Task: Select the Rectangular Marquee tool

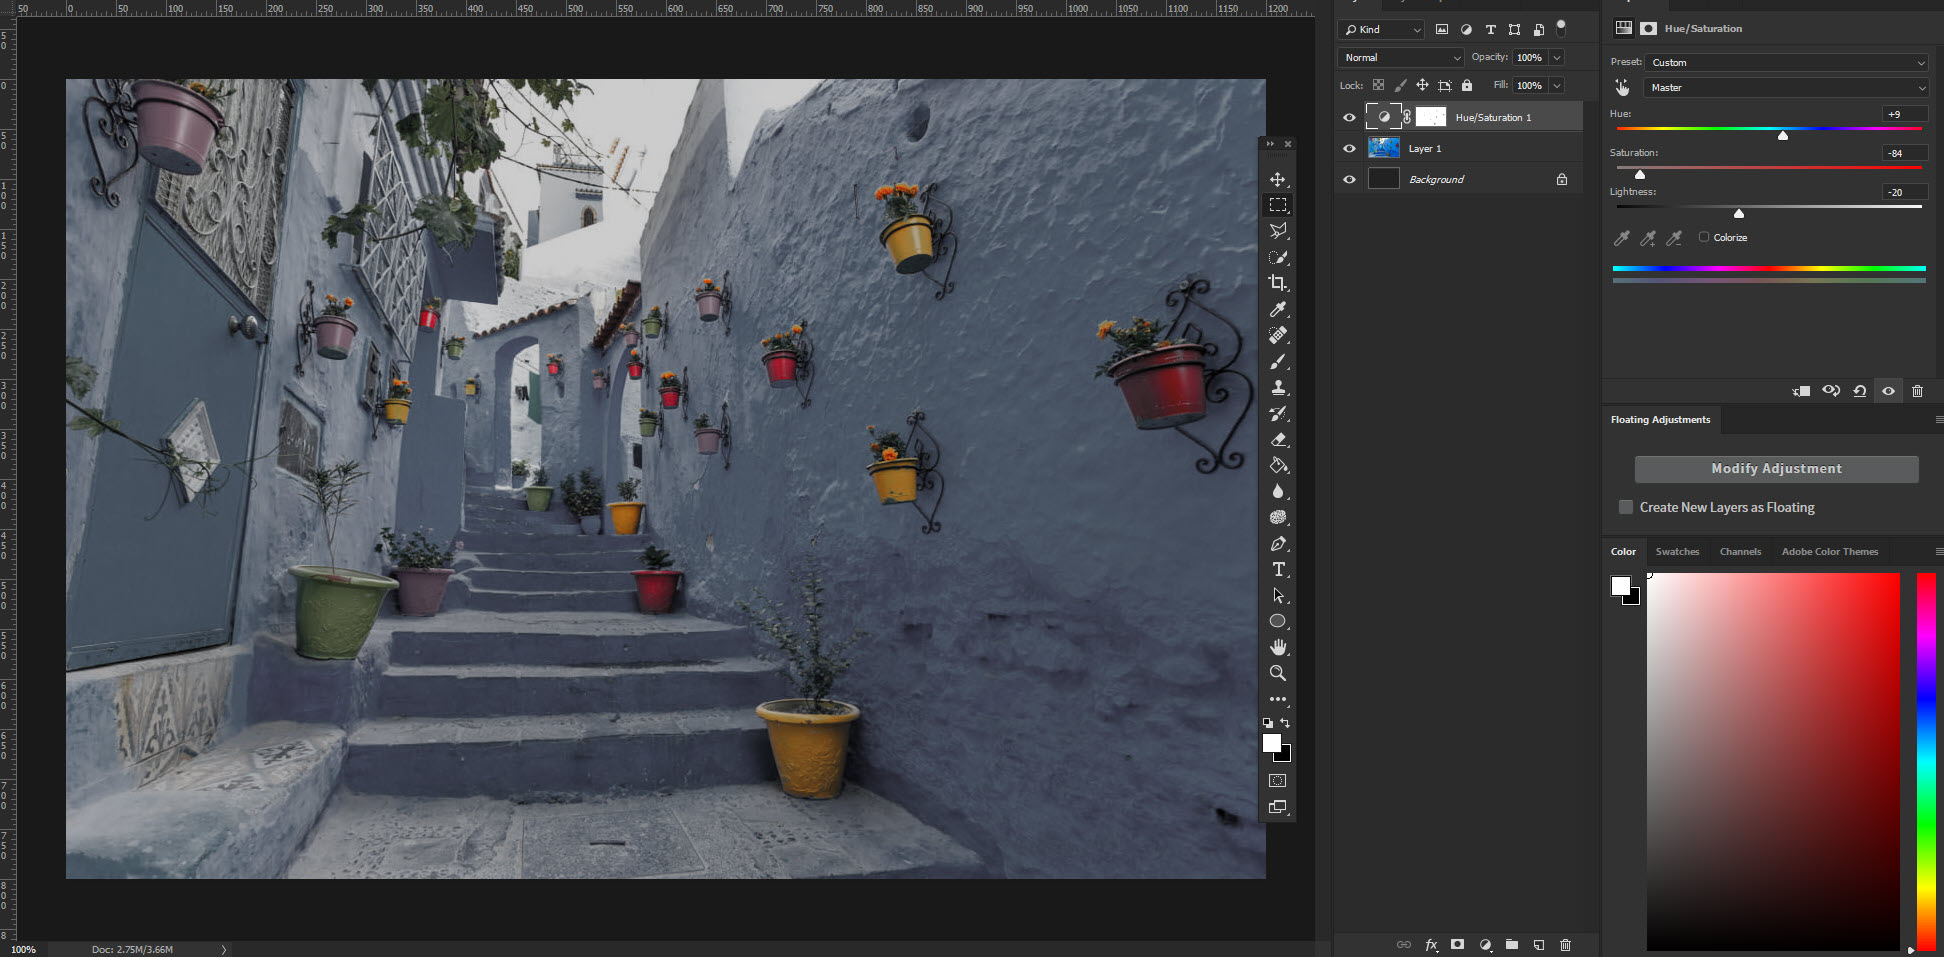Action: (1278, 205)
